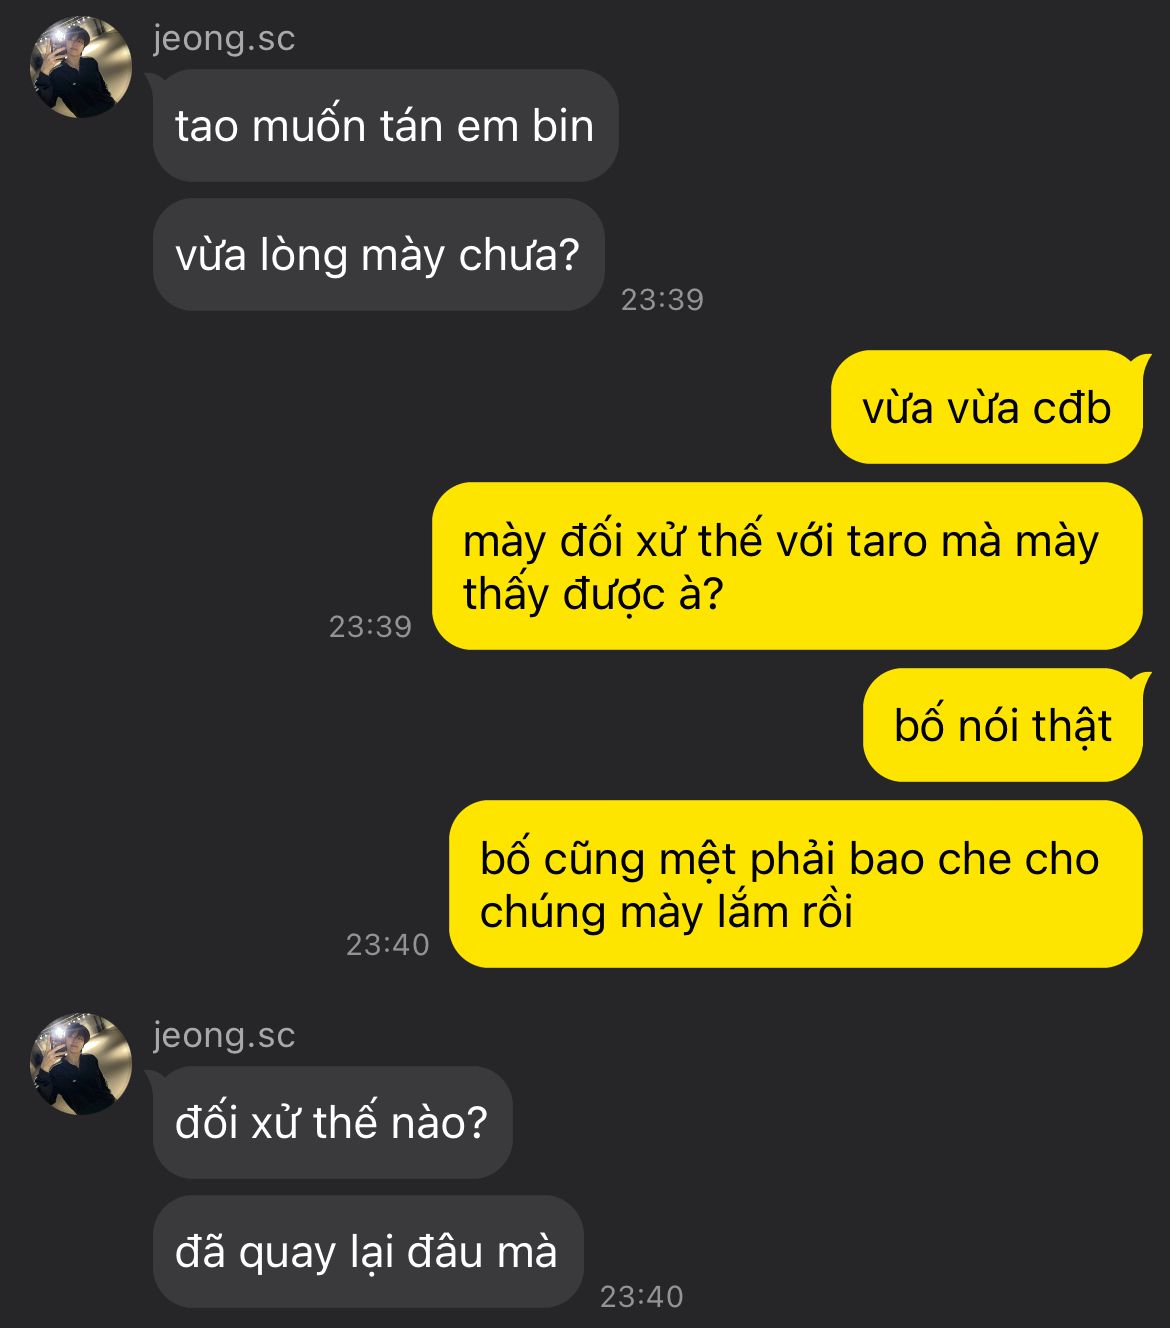Select the message 'vừa lòng mày chưa?'
Viewport: 1170px width, 1328px height.
coord(378,255)
